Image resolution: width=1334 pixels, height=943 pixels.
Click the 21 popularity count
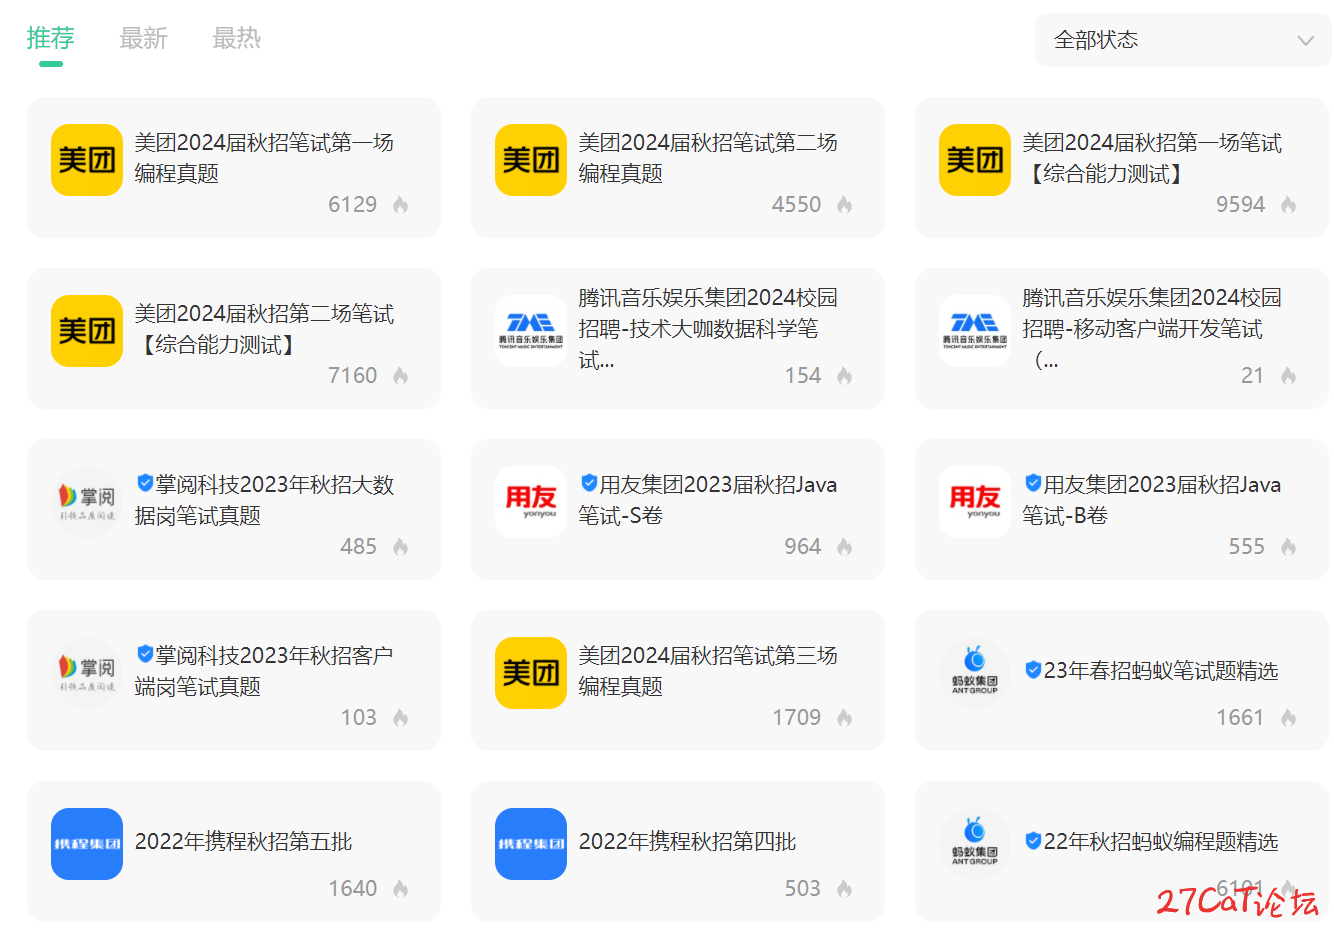click(1253, 376)
